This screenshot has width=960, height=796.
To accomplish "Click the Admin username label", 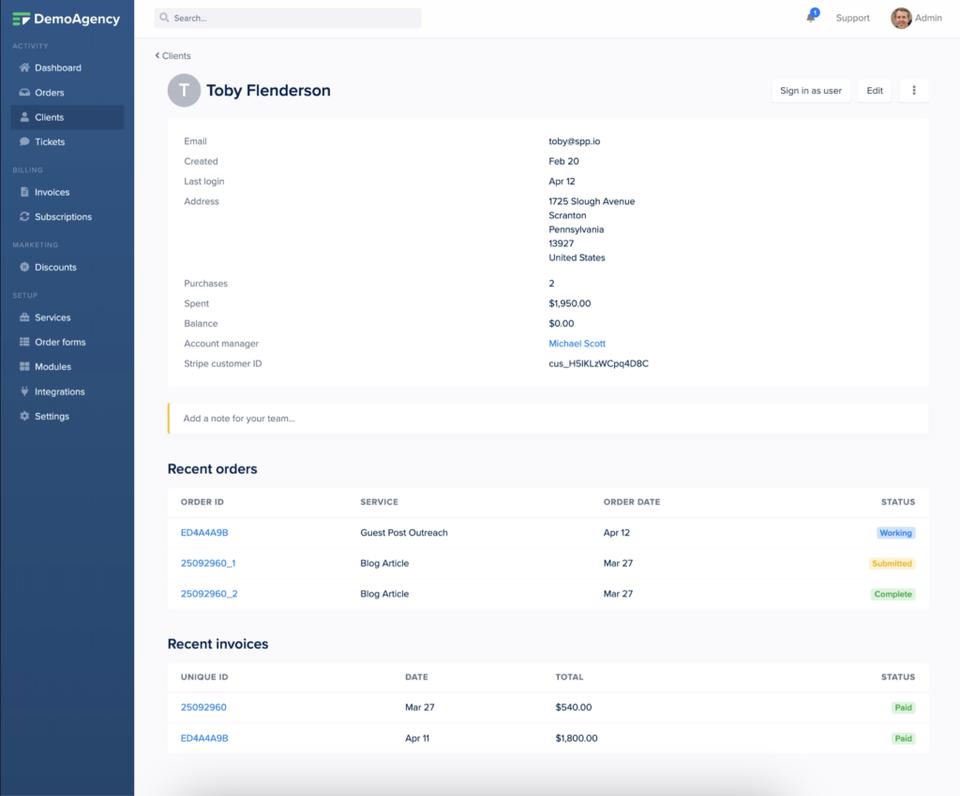I will pos(928,18).
